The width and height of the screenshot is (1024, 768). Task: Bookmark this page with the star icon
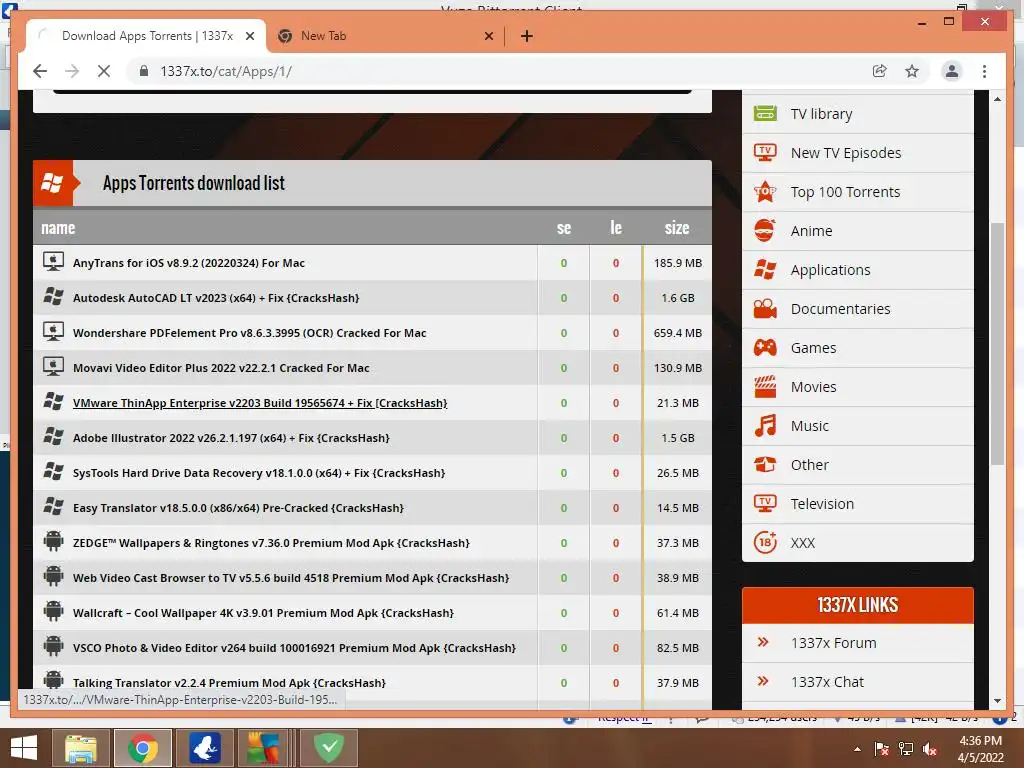click(x=912, y=71)
